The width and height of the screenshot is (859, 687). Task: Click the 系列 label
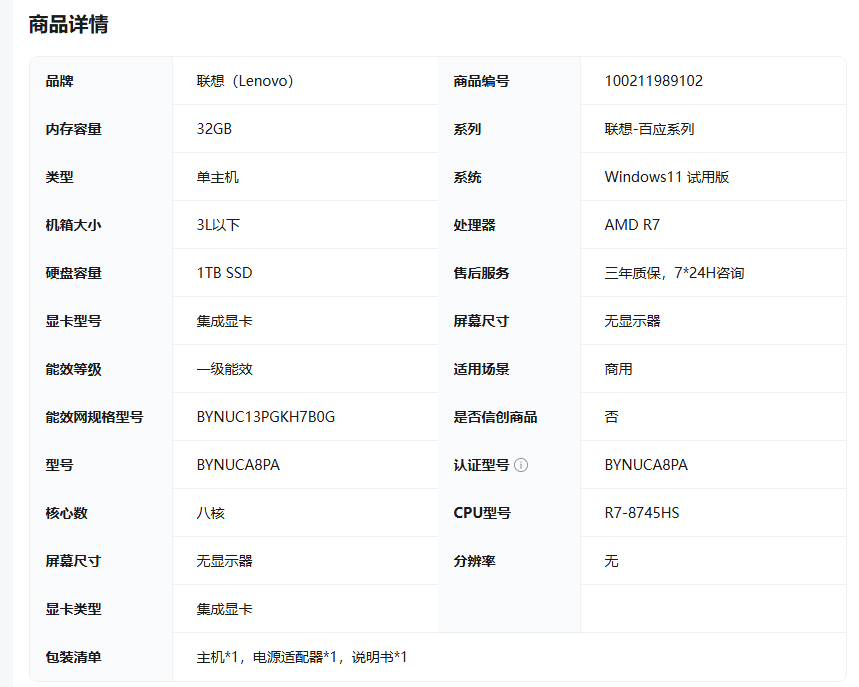(x=467, y=129)
